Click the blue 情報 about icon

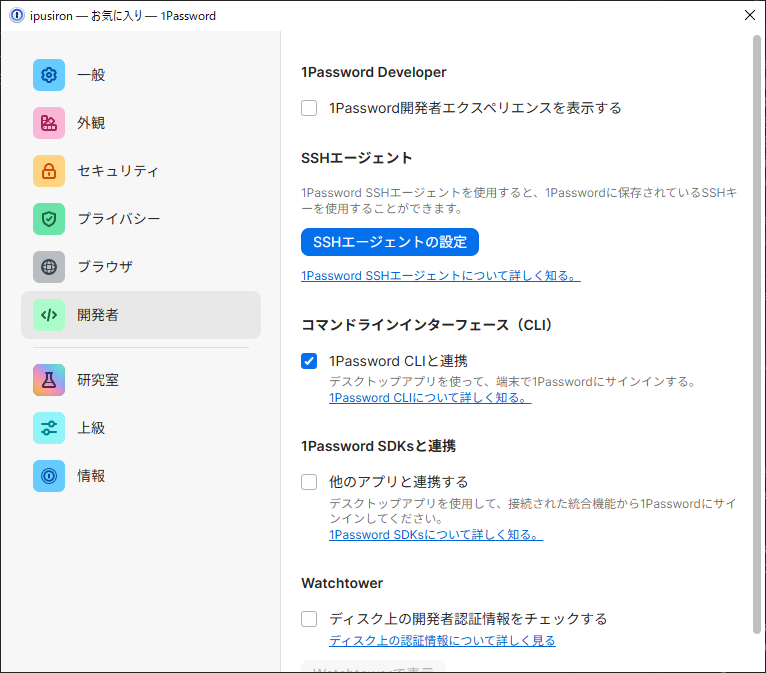[49, 476]
